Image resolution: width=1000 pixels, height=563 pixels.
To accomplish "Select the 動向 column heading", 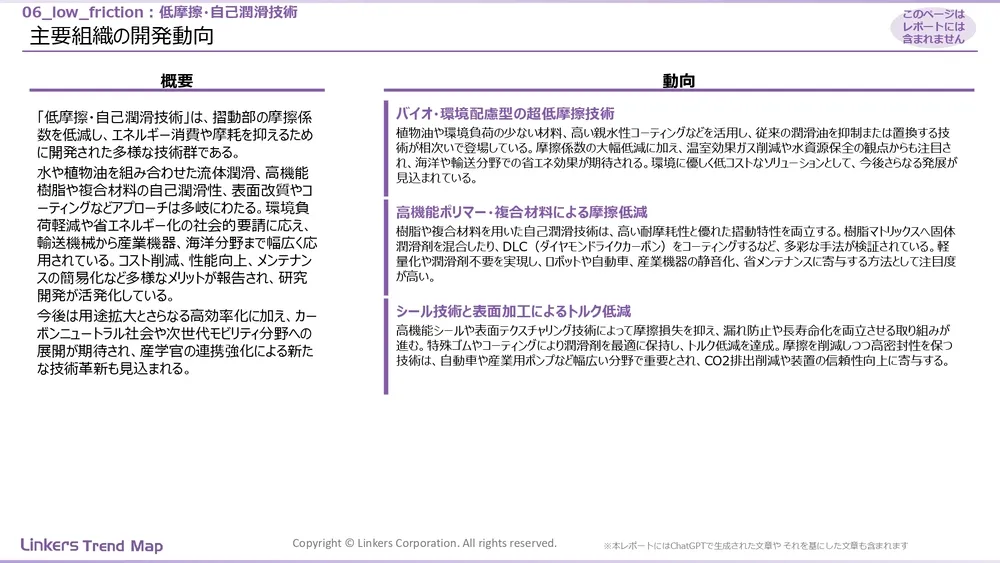I will pos(679,81).
